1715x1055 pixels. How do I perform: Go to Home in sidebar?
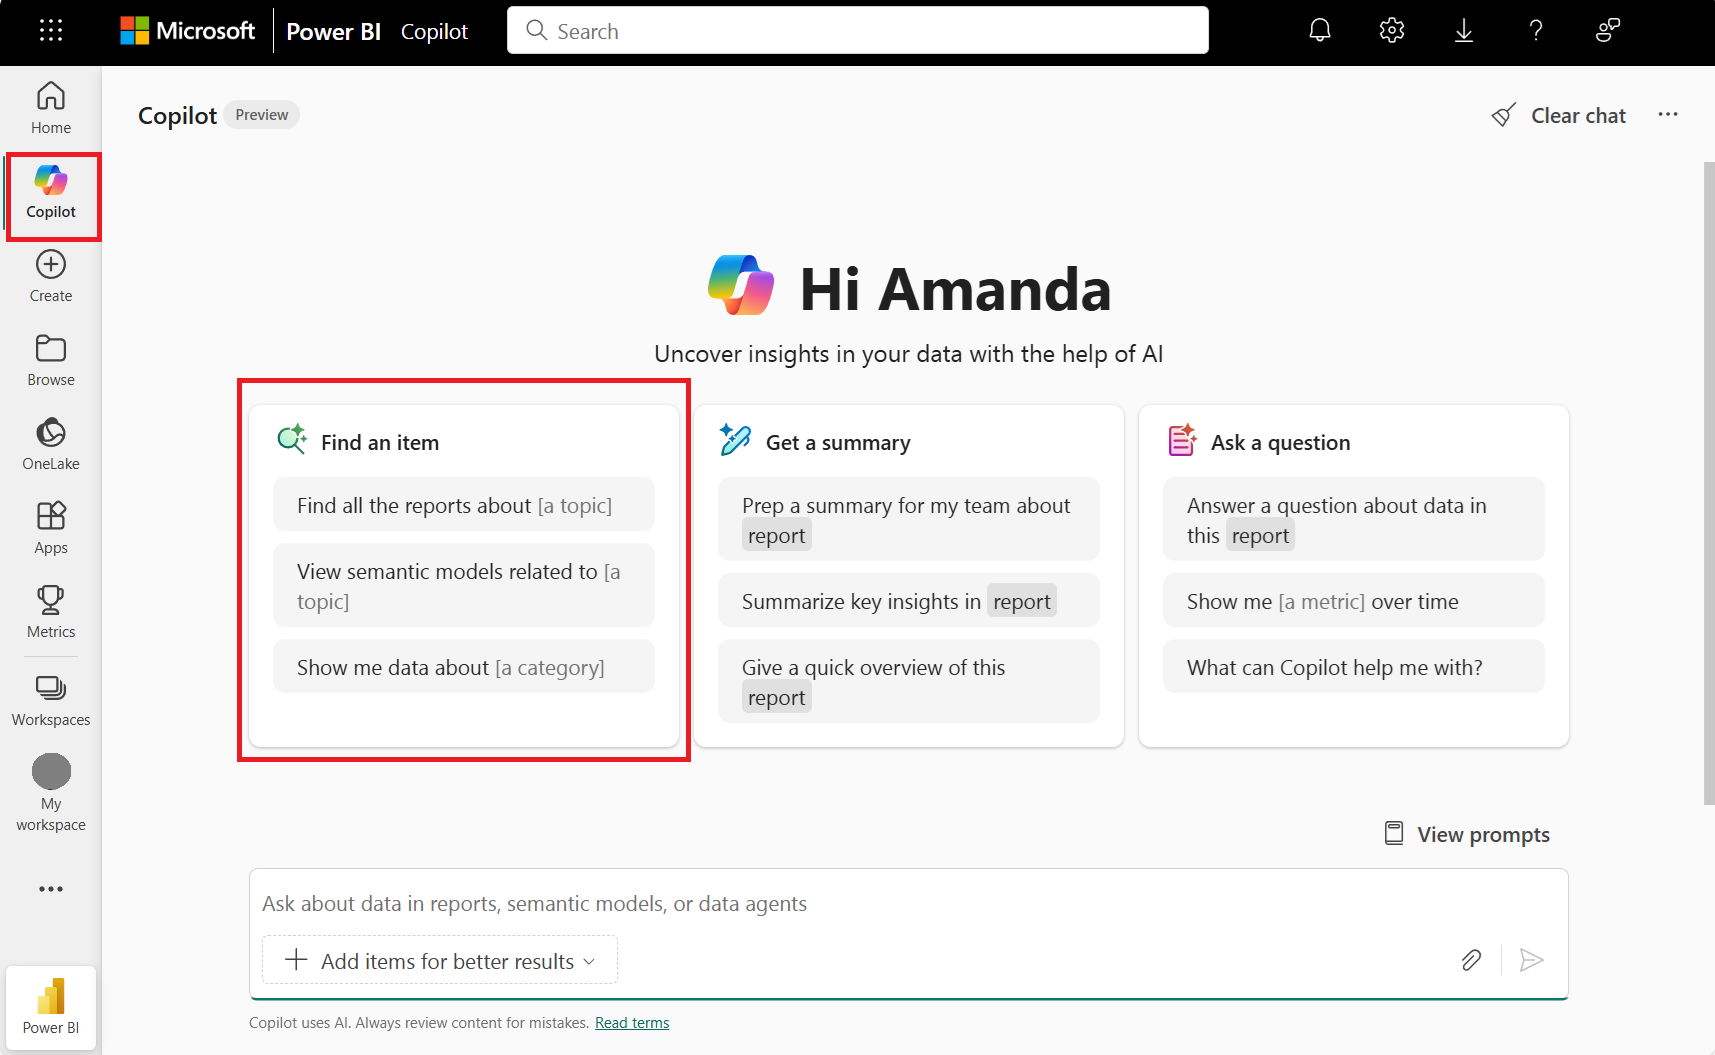51,108
